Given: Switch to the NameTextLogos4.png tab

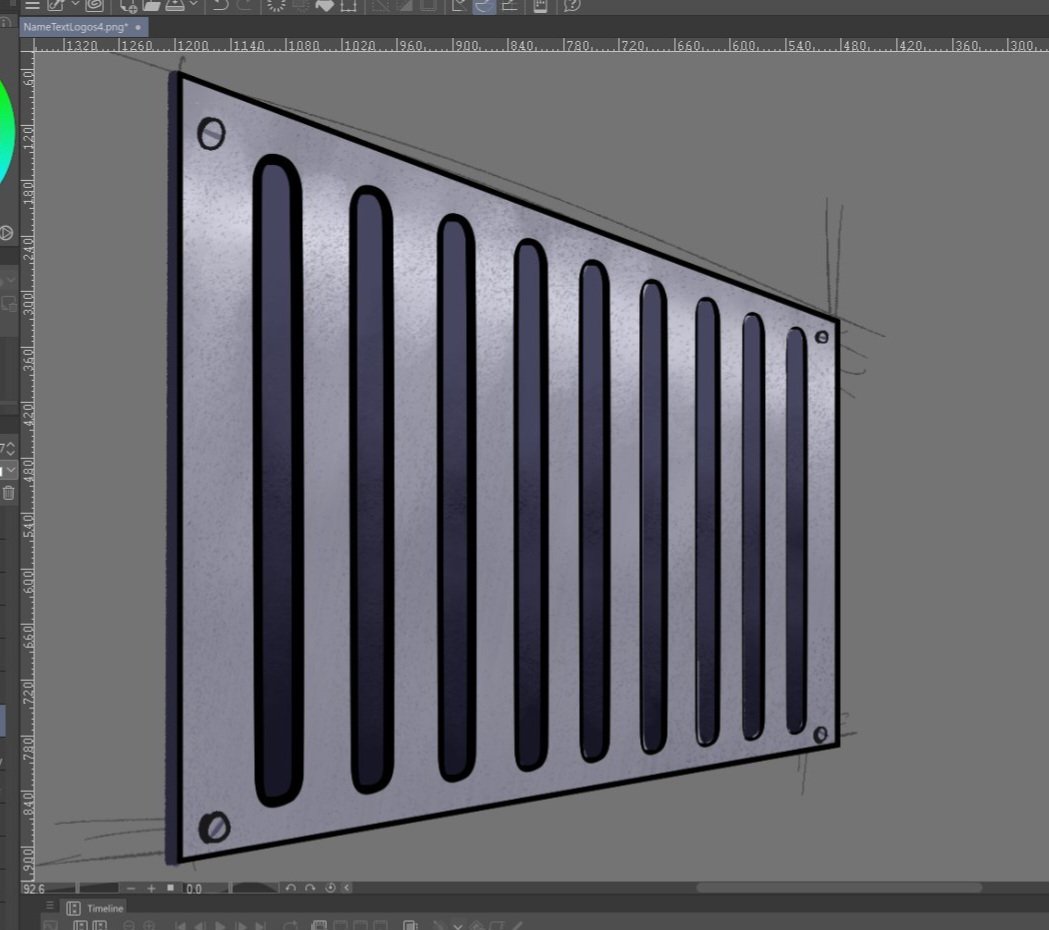Looking at the screenshot, I should pyautogui.click(x=75, y=27).
